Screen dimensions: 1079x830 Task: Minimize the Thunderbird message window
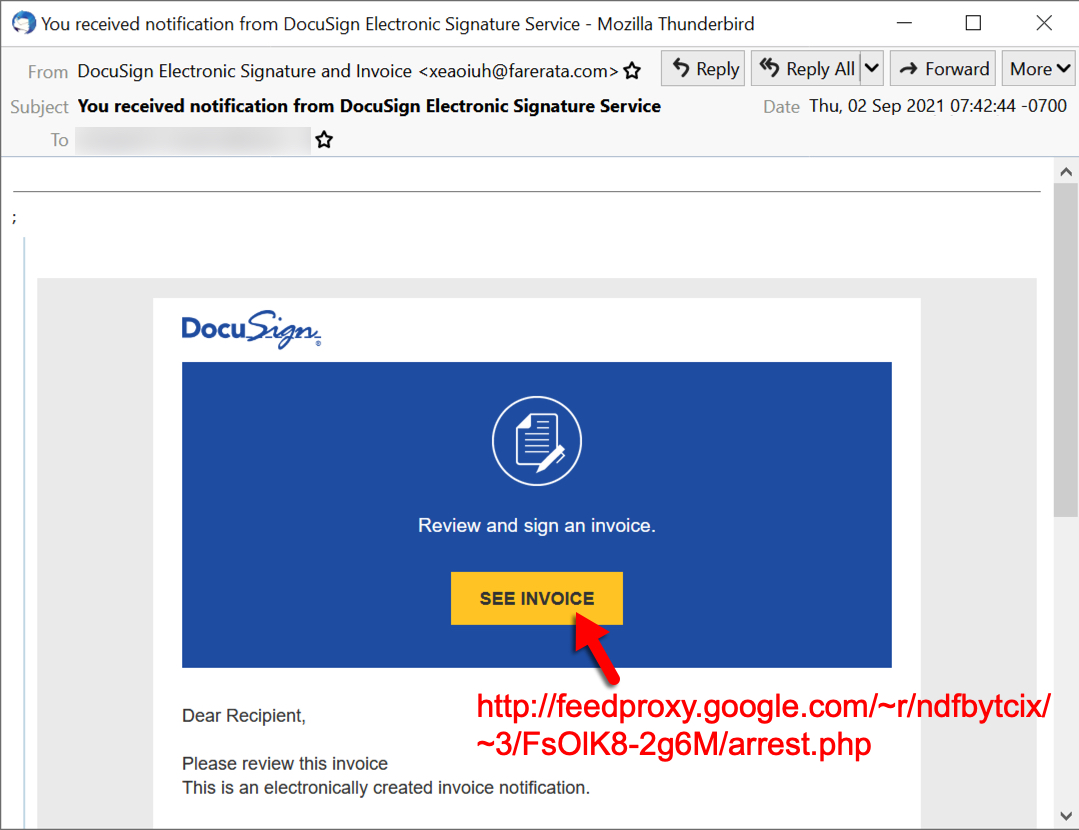point(904,23)
